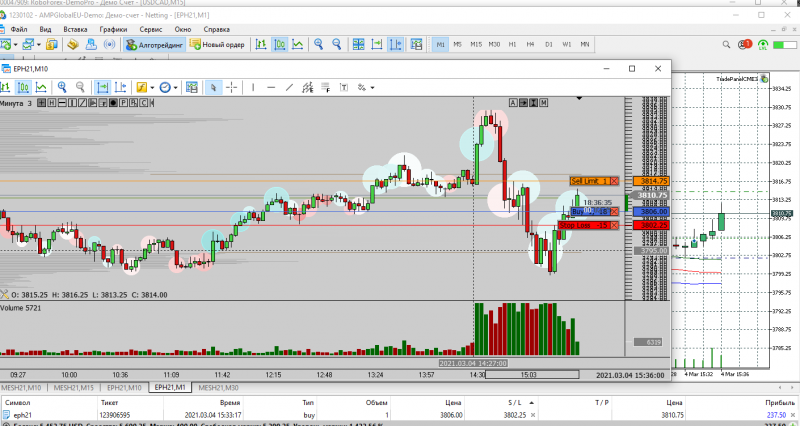Open the Файл menu

[19, 29]
